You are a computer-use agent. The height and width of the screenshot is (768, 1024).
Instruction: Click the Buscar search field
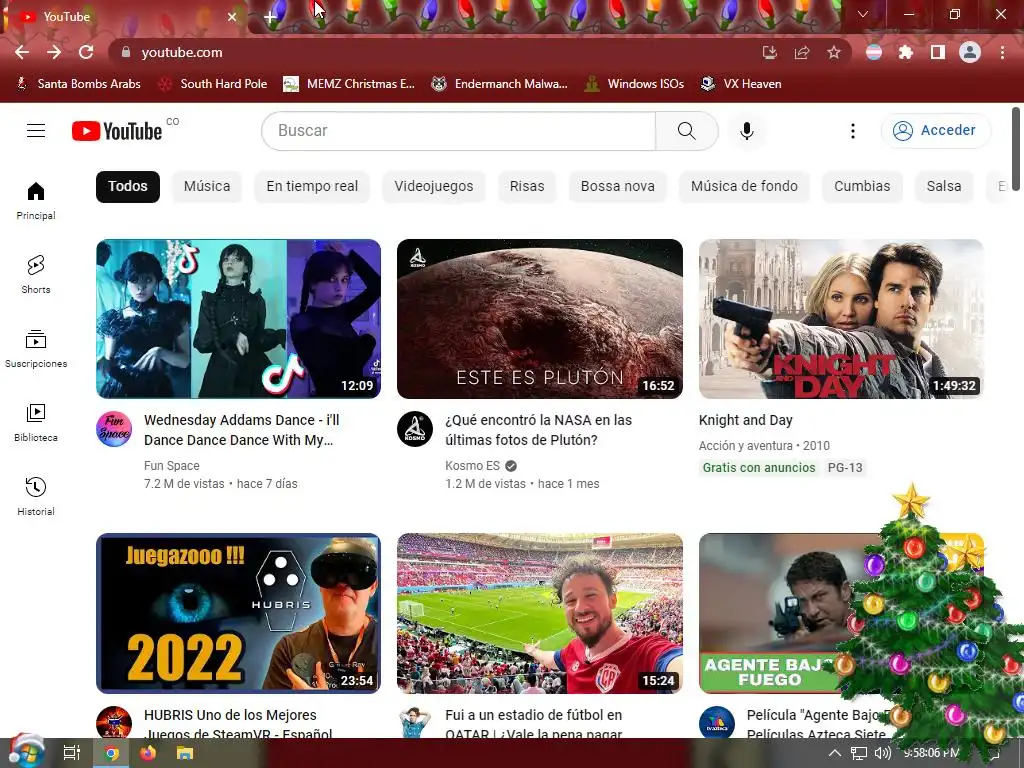pos(458,131)
